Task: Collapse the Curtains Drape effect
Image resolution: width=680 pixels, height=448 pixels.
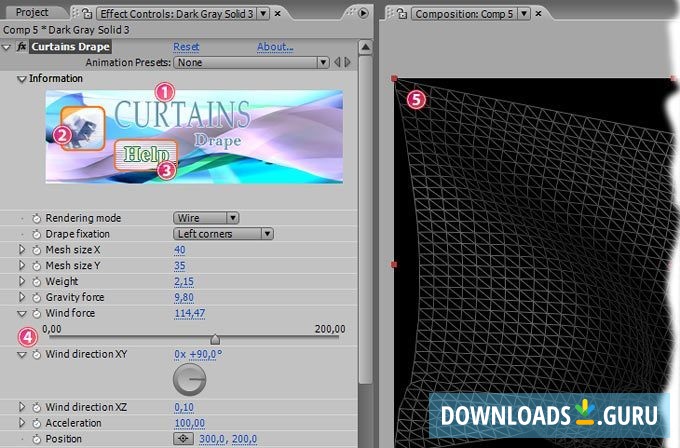Action: point(7,47)
